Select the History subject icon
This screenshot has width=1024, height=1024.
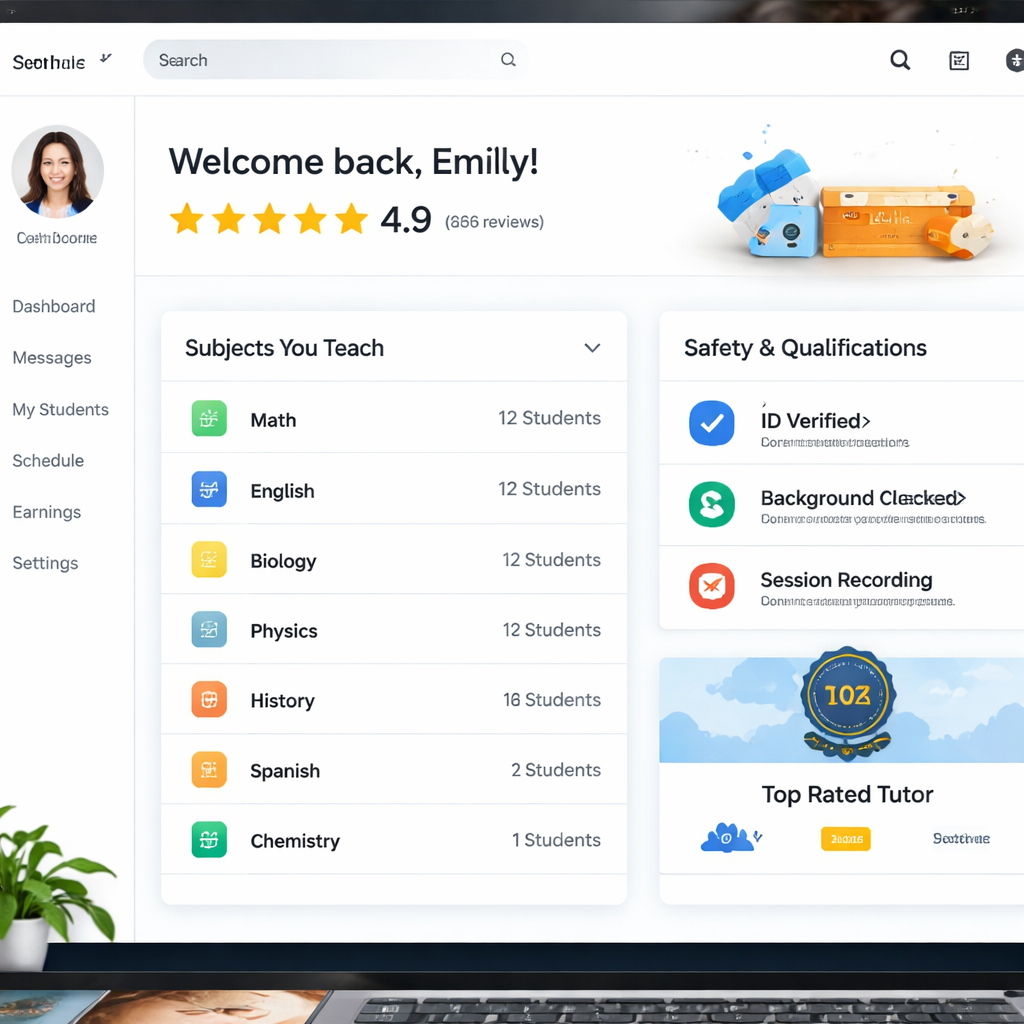209,699
